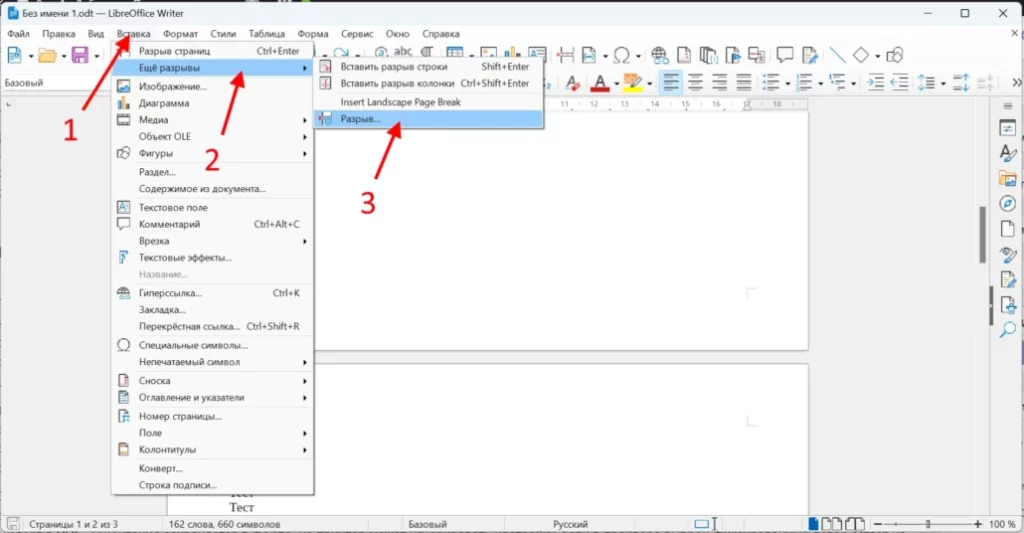Choose Insert Landscape Page Break
The height and width of the screenshot is (533, 1024).
428,102
